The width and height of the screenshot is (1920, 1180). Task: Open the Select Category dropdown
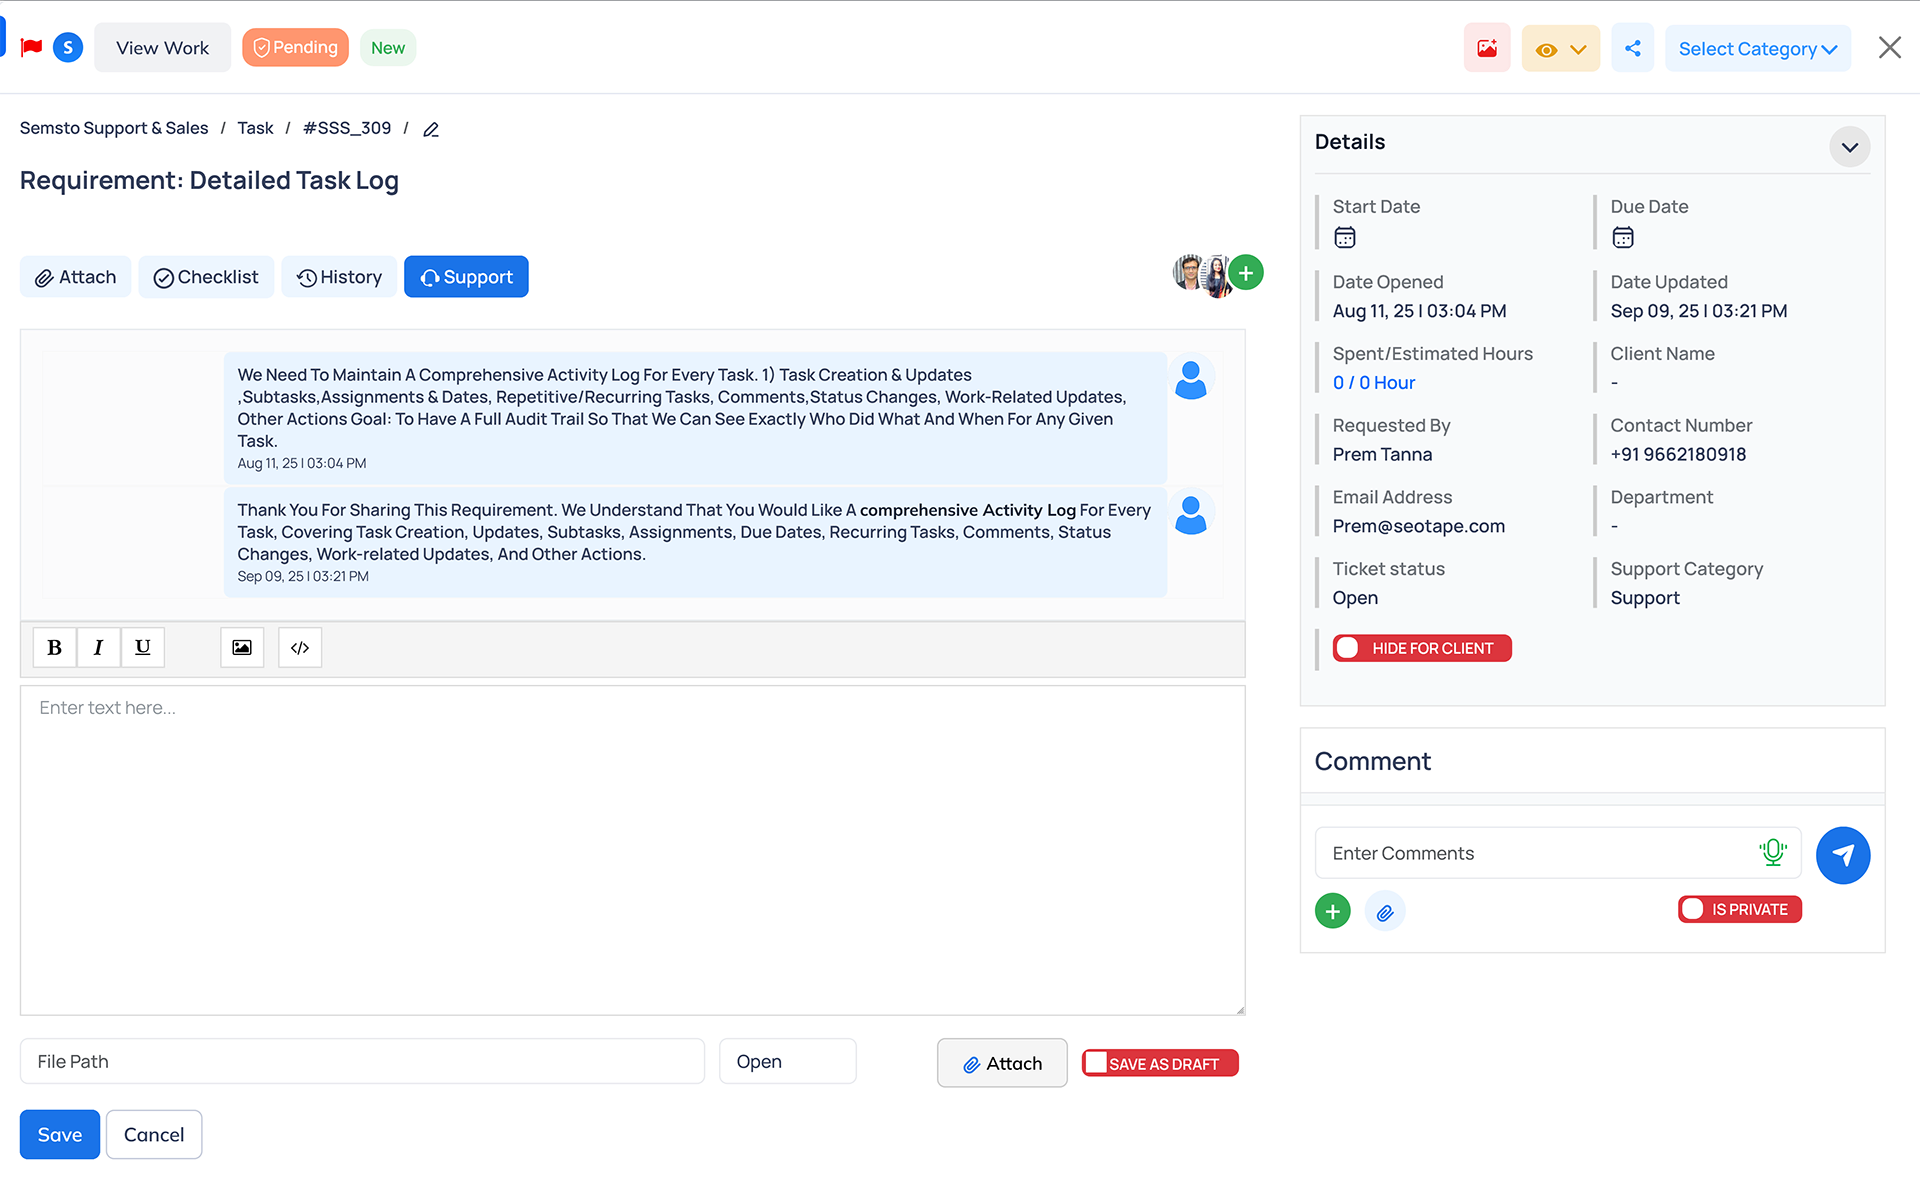click(1757, 48)
